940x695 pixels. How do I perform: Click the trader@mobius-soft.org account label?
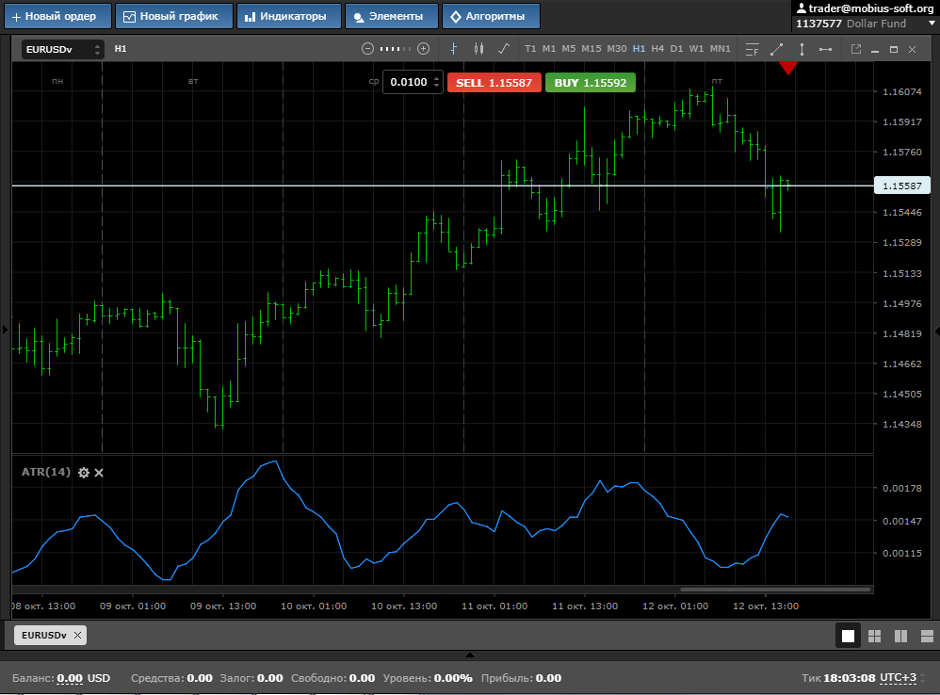pos(865,8)
